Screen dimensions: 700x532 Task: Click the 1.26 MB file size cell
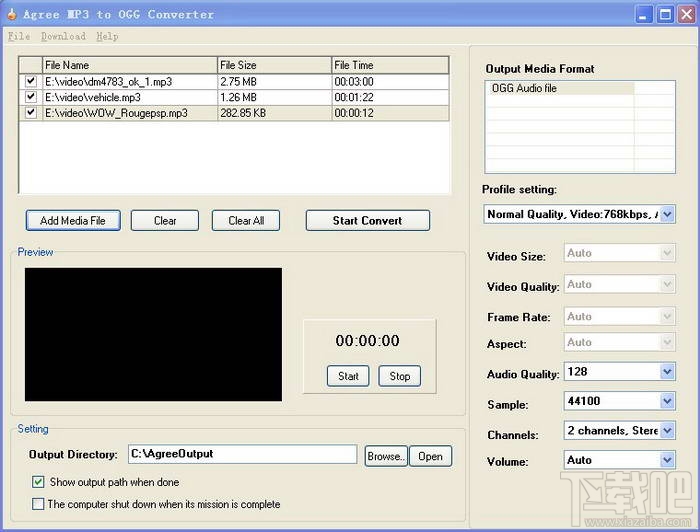click(275, 97)
